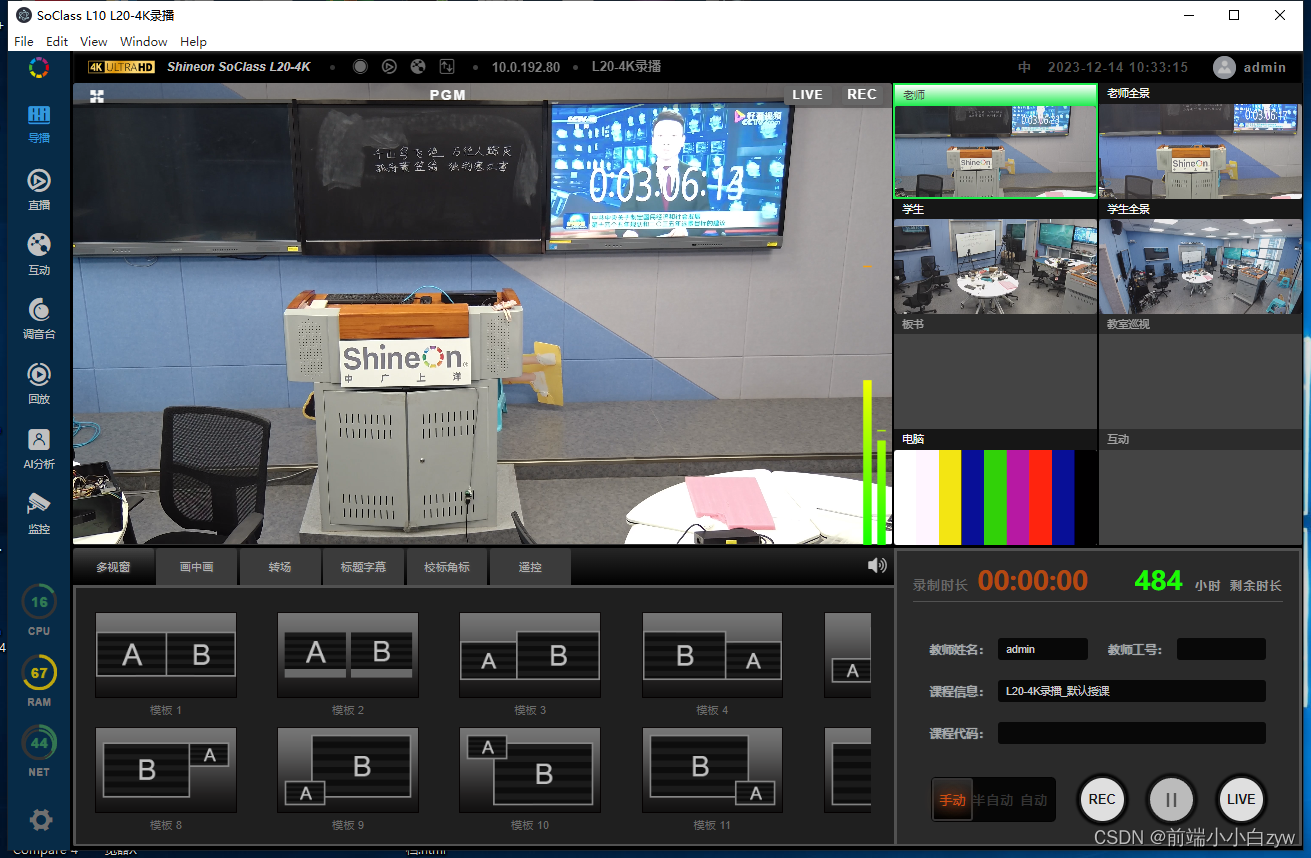Image resolution: width=1311 pixels, height=858 pixels.
Task: Mute audio with the speaker icon
Action: pyautogui.click(x=877, y=565)
